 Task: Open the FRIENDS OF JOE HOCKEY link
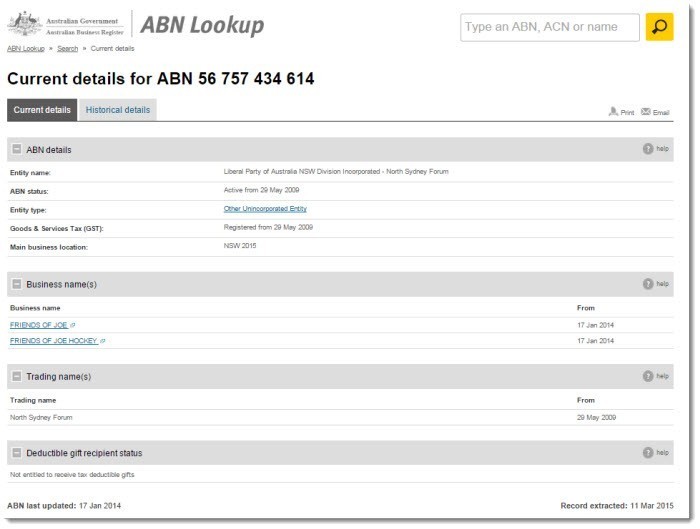tap(54, 341)
